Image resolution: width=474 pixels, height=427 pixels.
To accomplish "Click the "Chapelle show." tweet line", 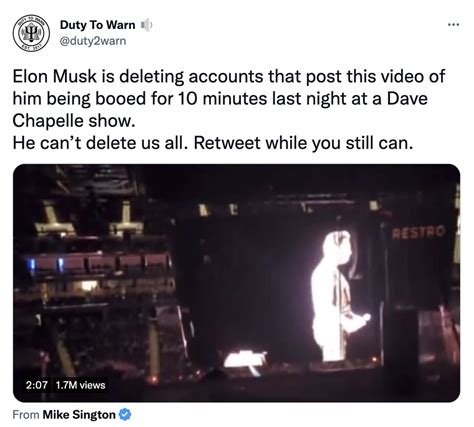I will click(74, 121).
